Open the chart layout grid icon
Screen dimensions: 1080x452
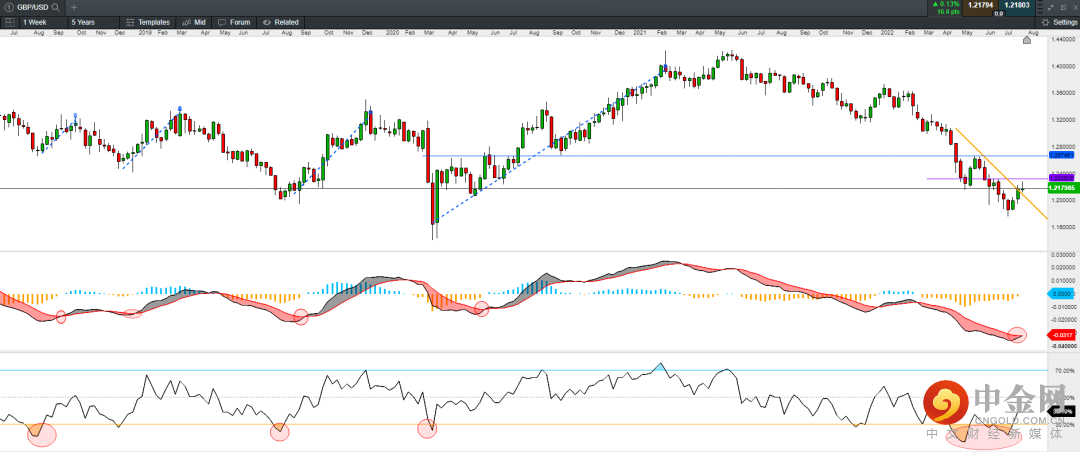point(9,21)
